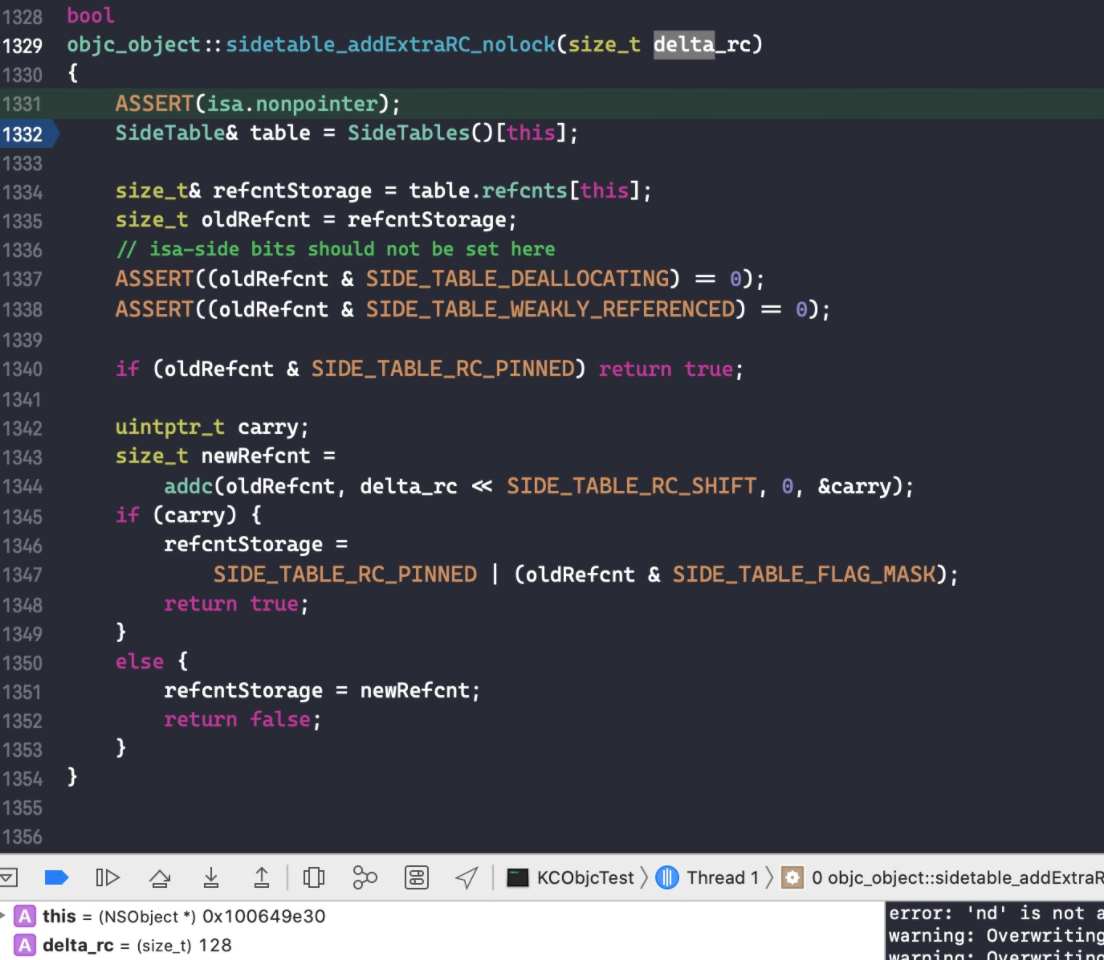Click the Simulate Location arrow icon
Image resolution: width=1104 pixels, height=960 pixels.
tap(467, 878)
